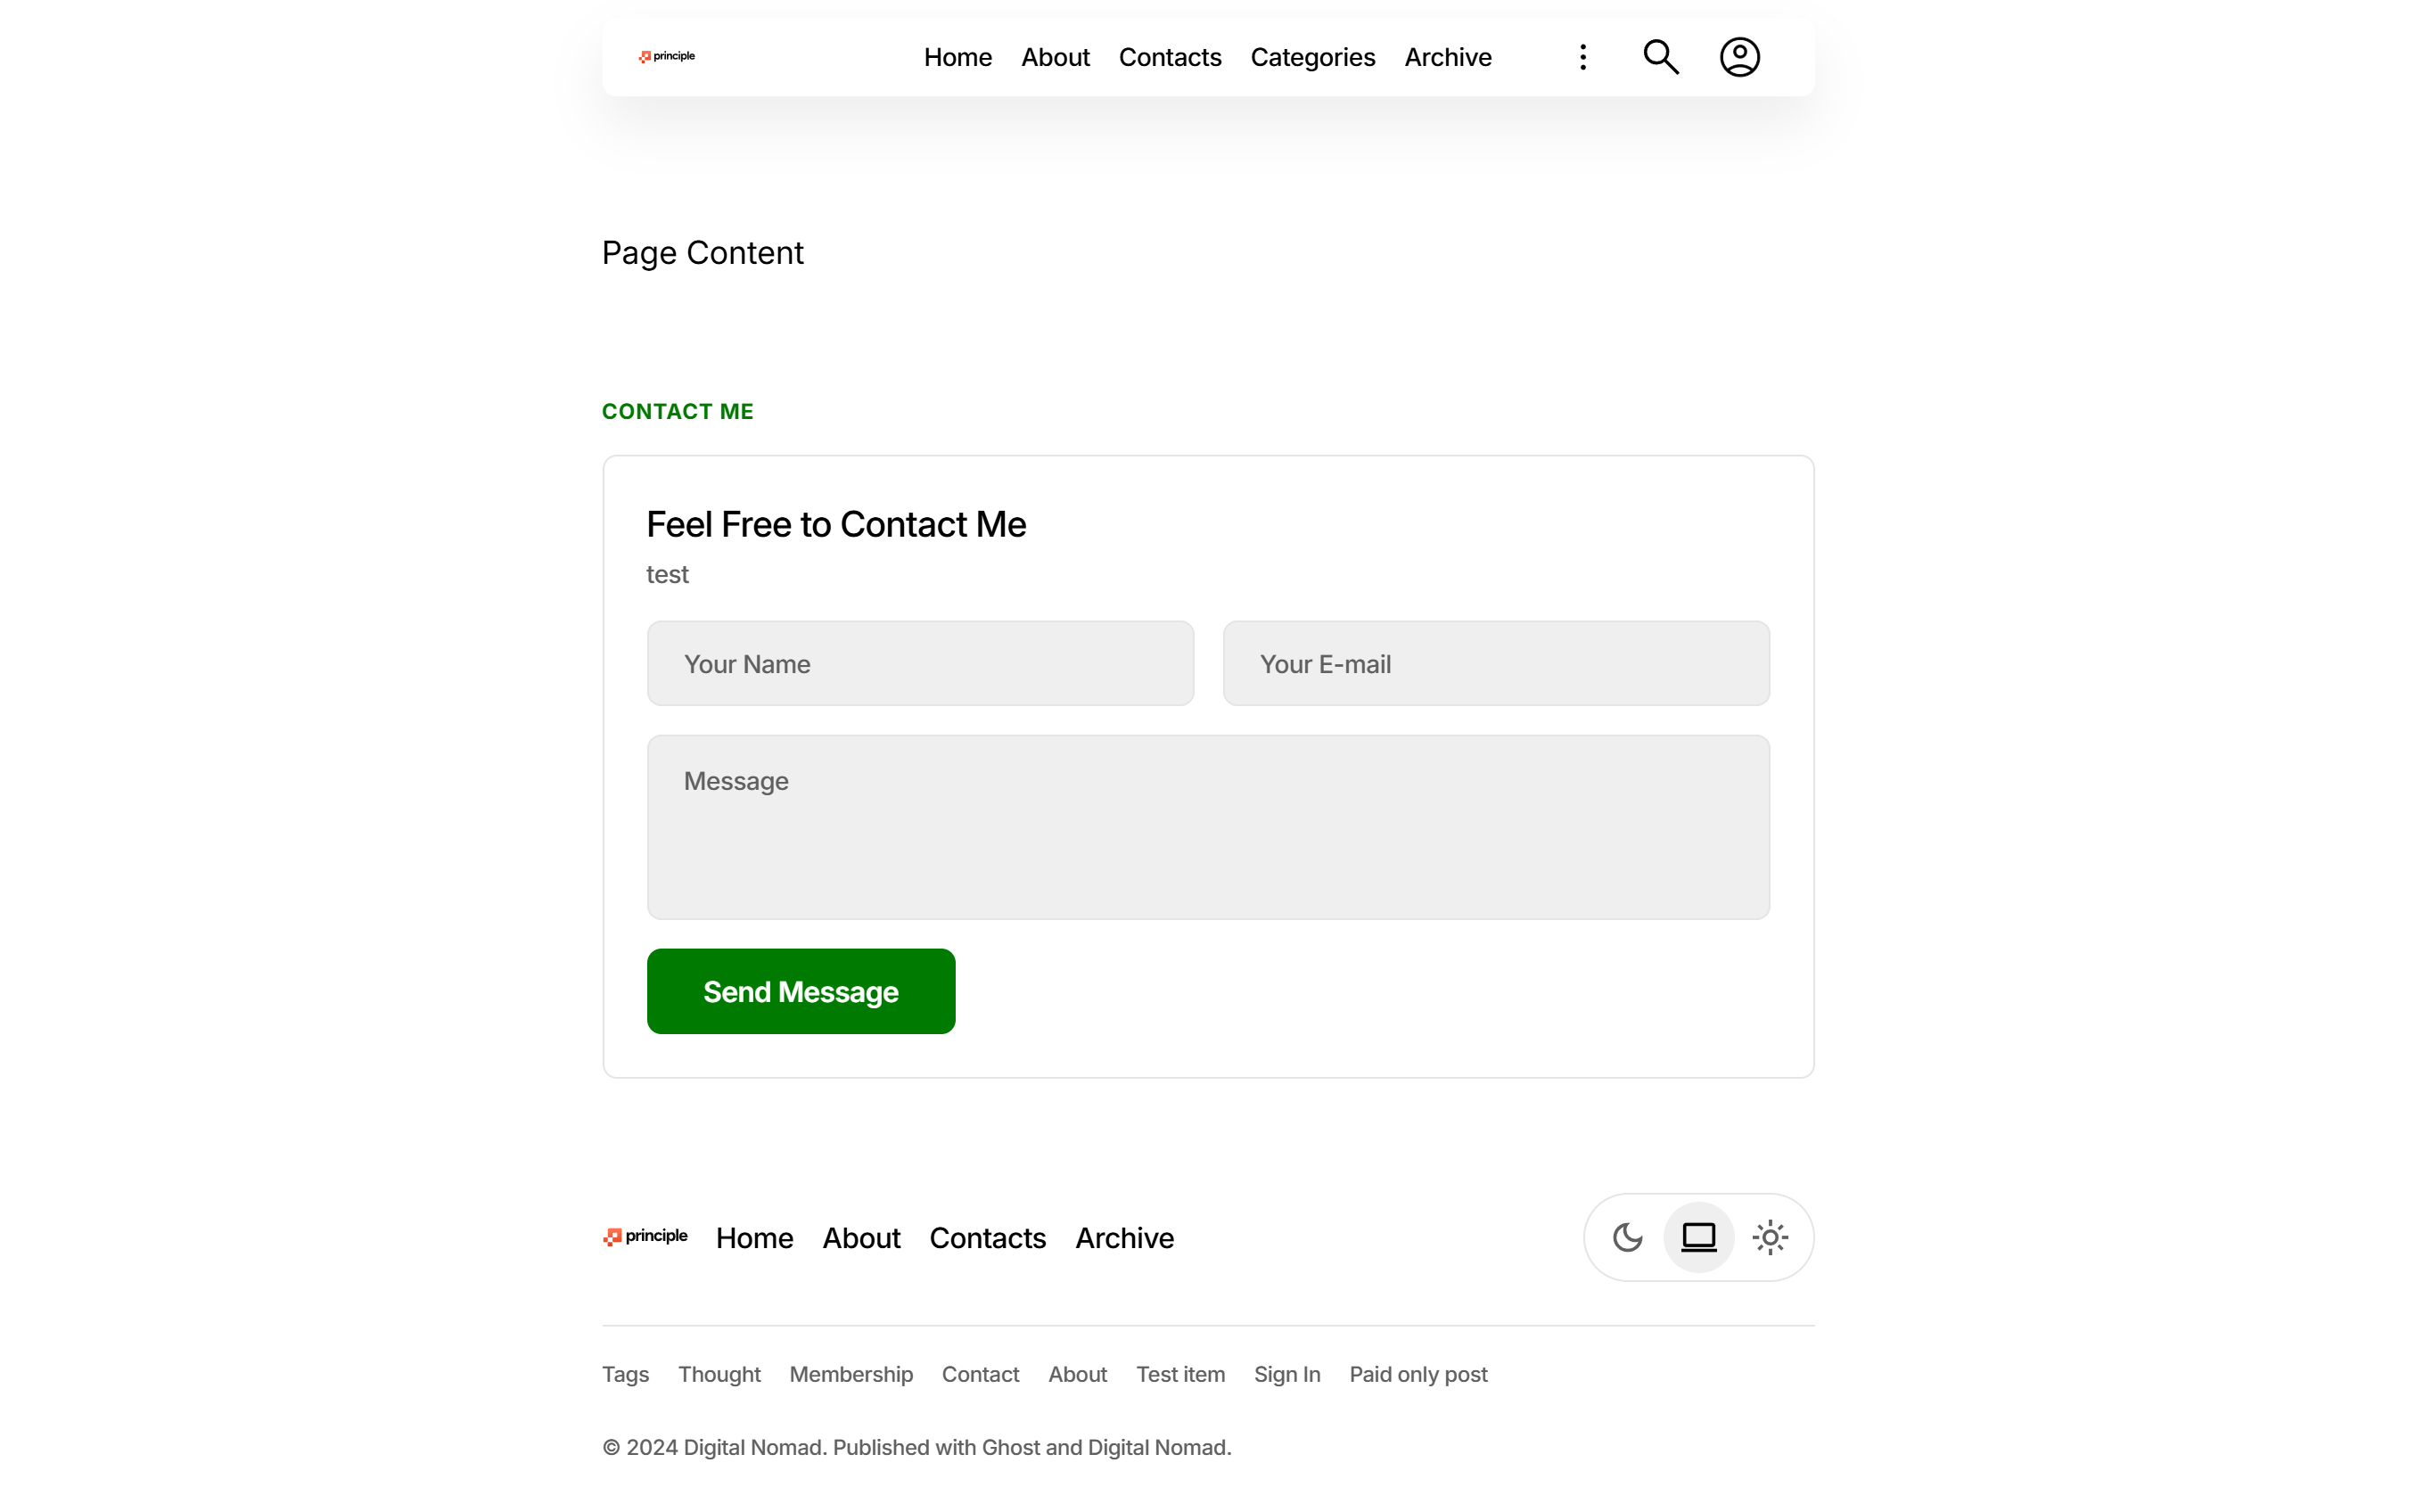
Task: Switch to dark mode with moon icon
Action: (1627, 1237)
